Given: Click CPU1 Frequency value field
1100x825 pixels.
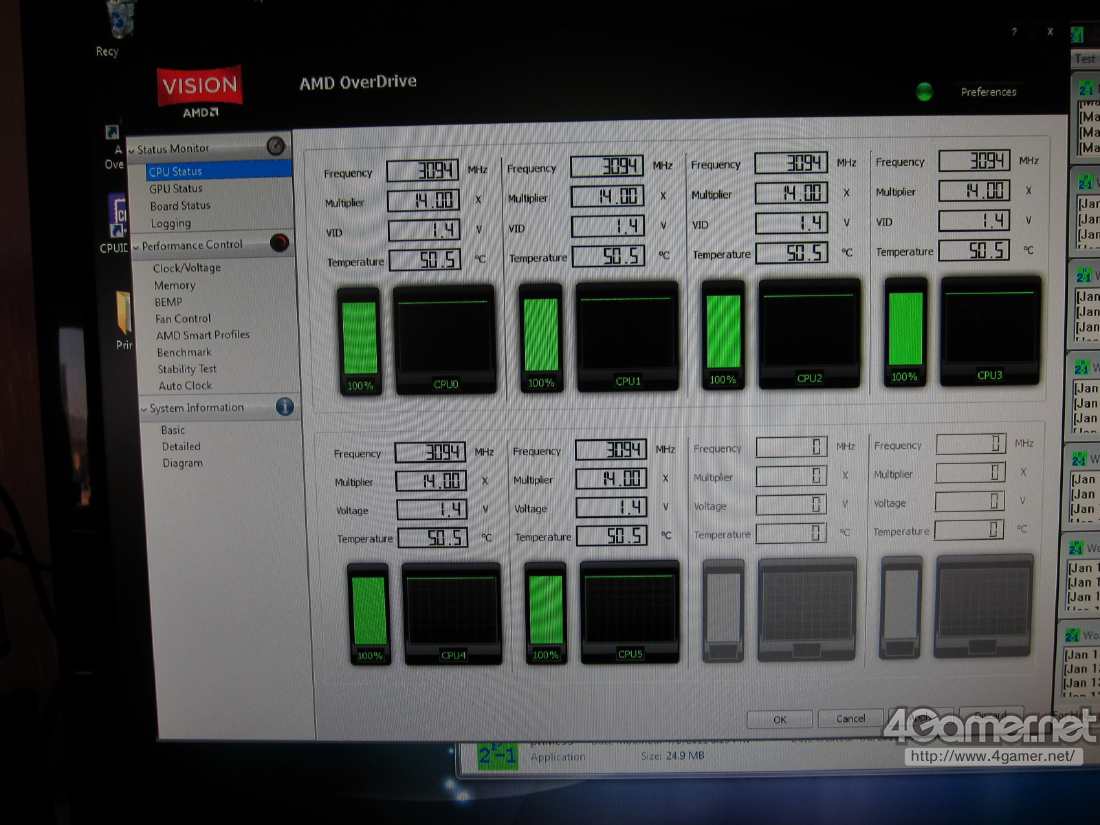Looking at the screenshot, I should [607, 166].
